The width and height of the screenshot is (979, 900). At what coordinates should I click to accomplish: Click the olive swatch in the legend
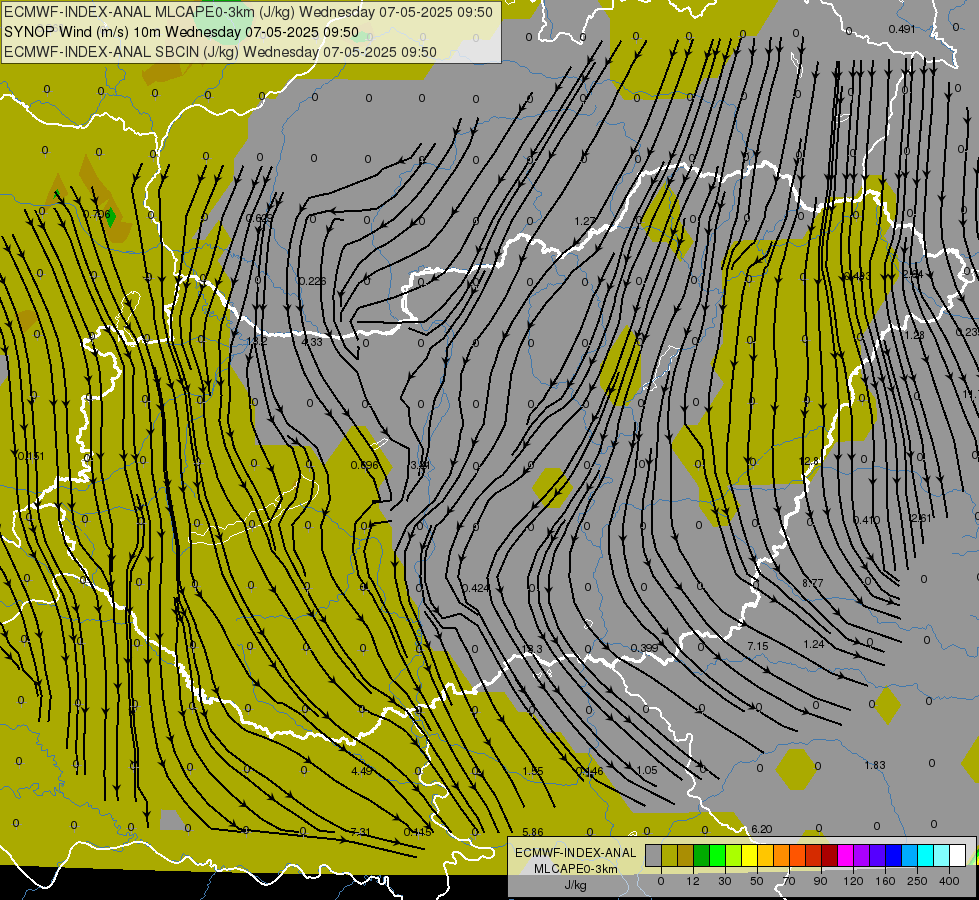670,855
